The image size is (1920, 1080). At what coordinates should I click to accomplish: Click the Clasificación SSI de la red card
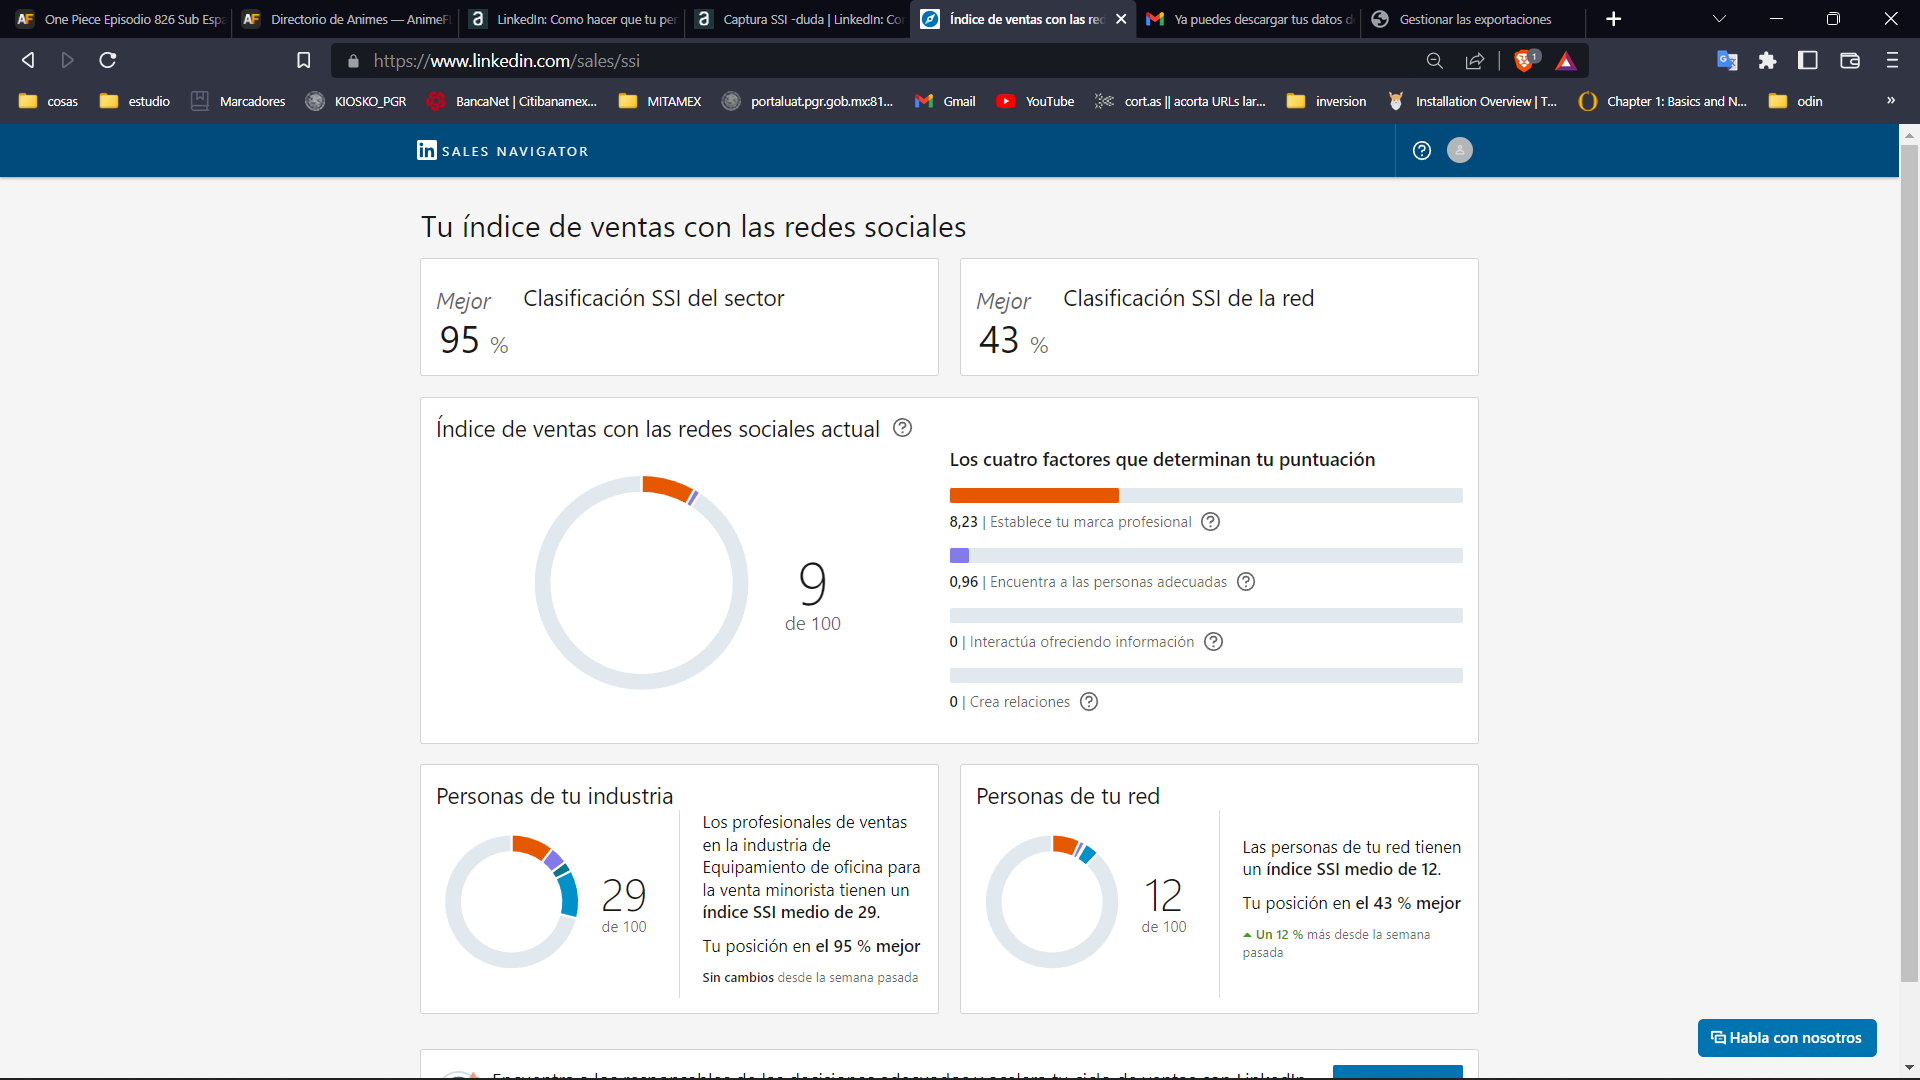[x=1219, y=317]
